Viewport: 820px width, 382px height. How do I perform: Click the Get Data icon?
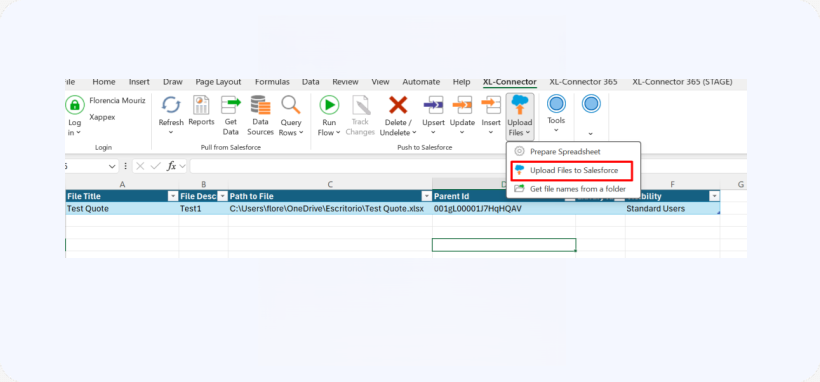tap(231, 105)
